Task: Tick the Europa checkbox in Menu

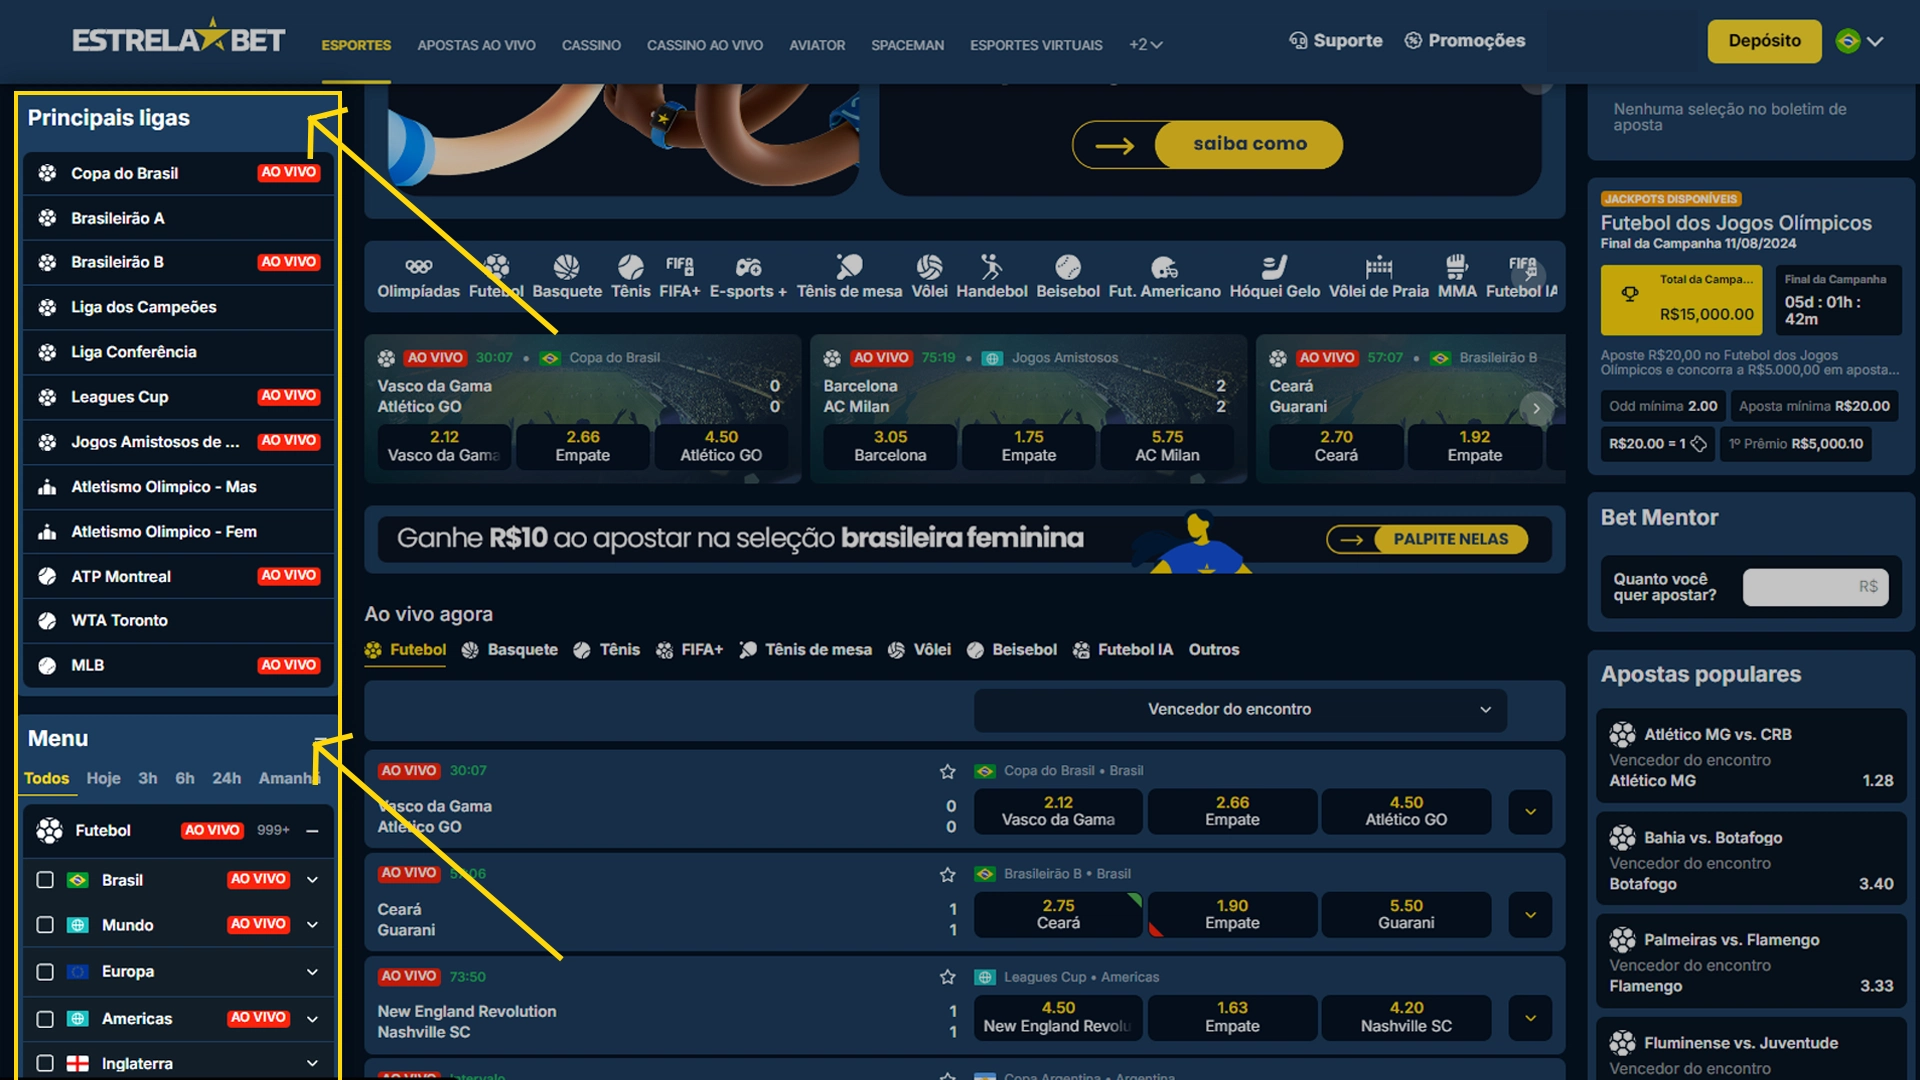Action: click(45, 972)
